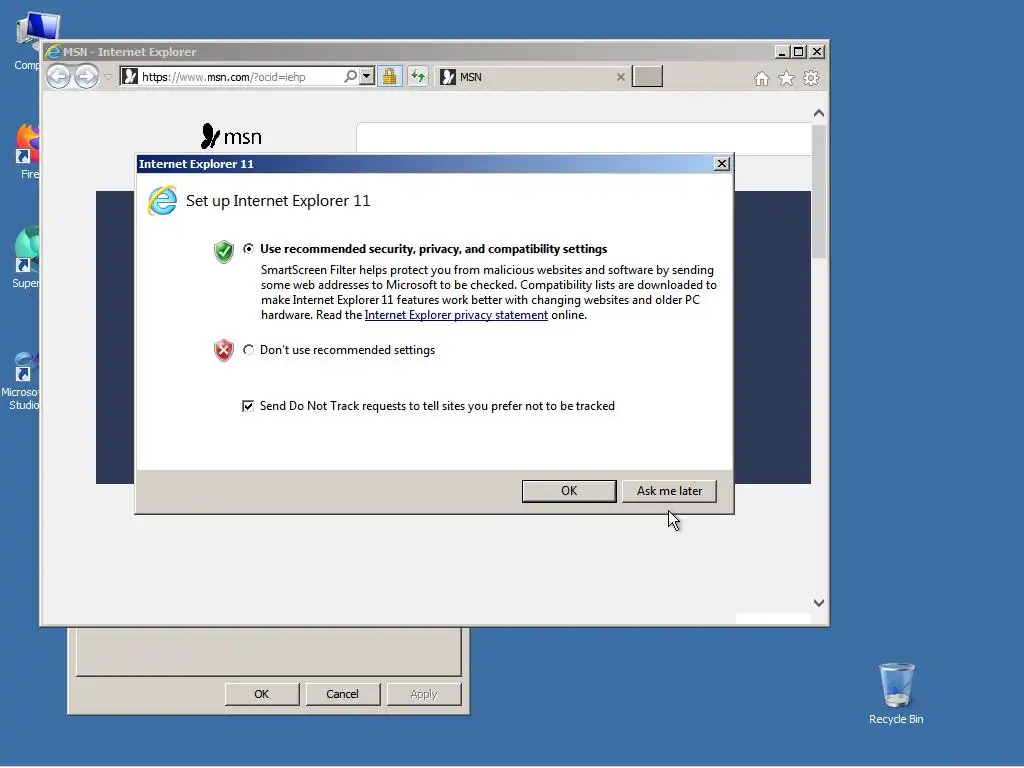Screen dimensions: 1024x768
Task: Click the MSN butterfly logo
Action: pos(231,136)
